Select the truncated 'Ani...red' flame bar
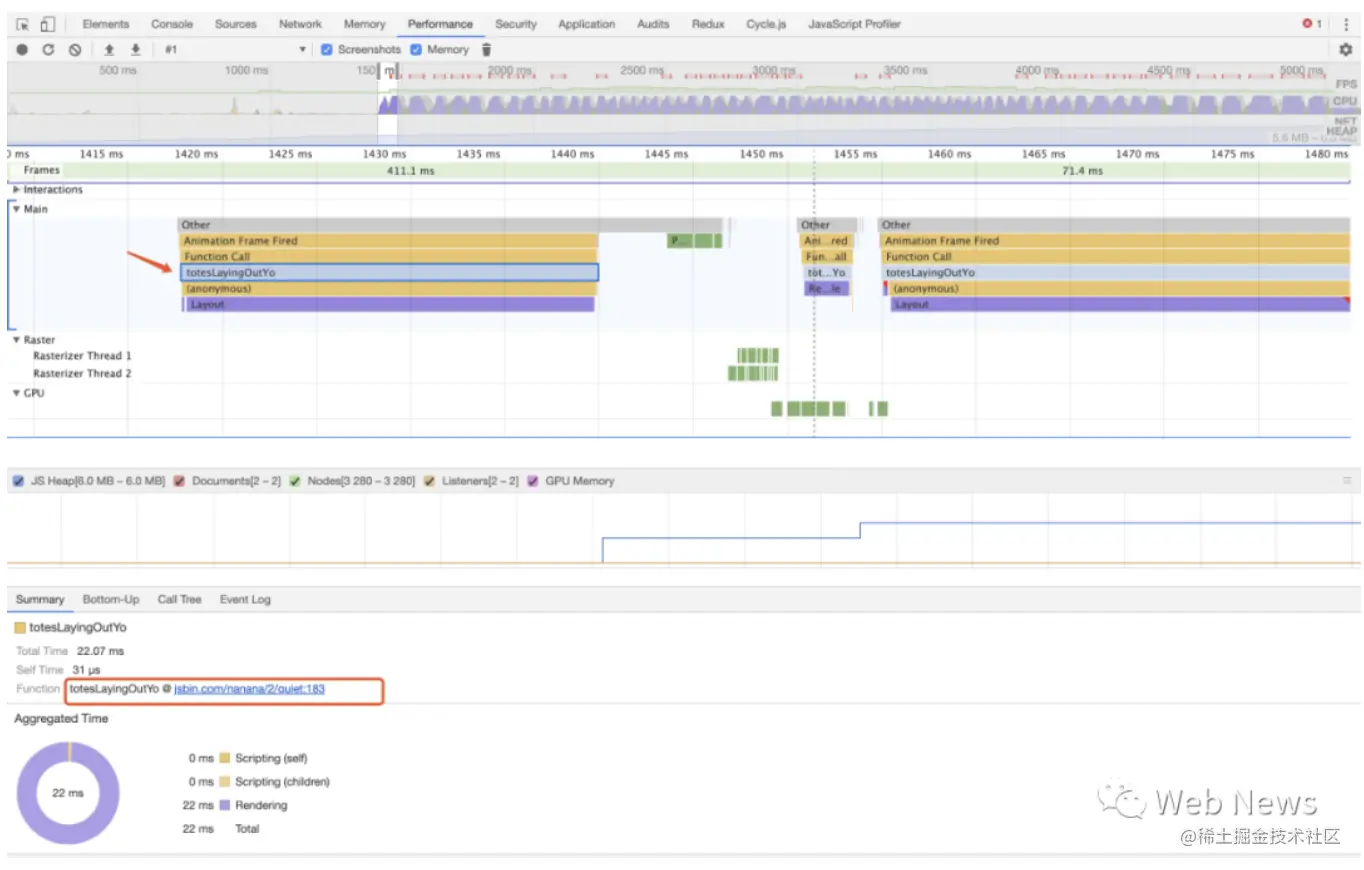Viewport: 1364px width, 870px height. (827, 240)
